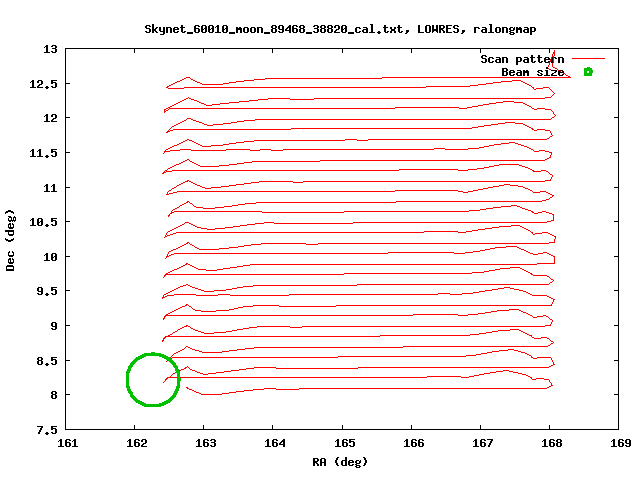Click the Dec axis value 10.5
Viewport: 640px width, 480px height.
(x=43, y=222)
